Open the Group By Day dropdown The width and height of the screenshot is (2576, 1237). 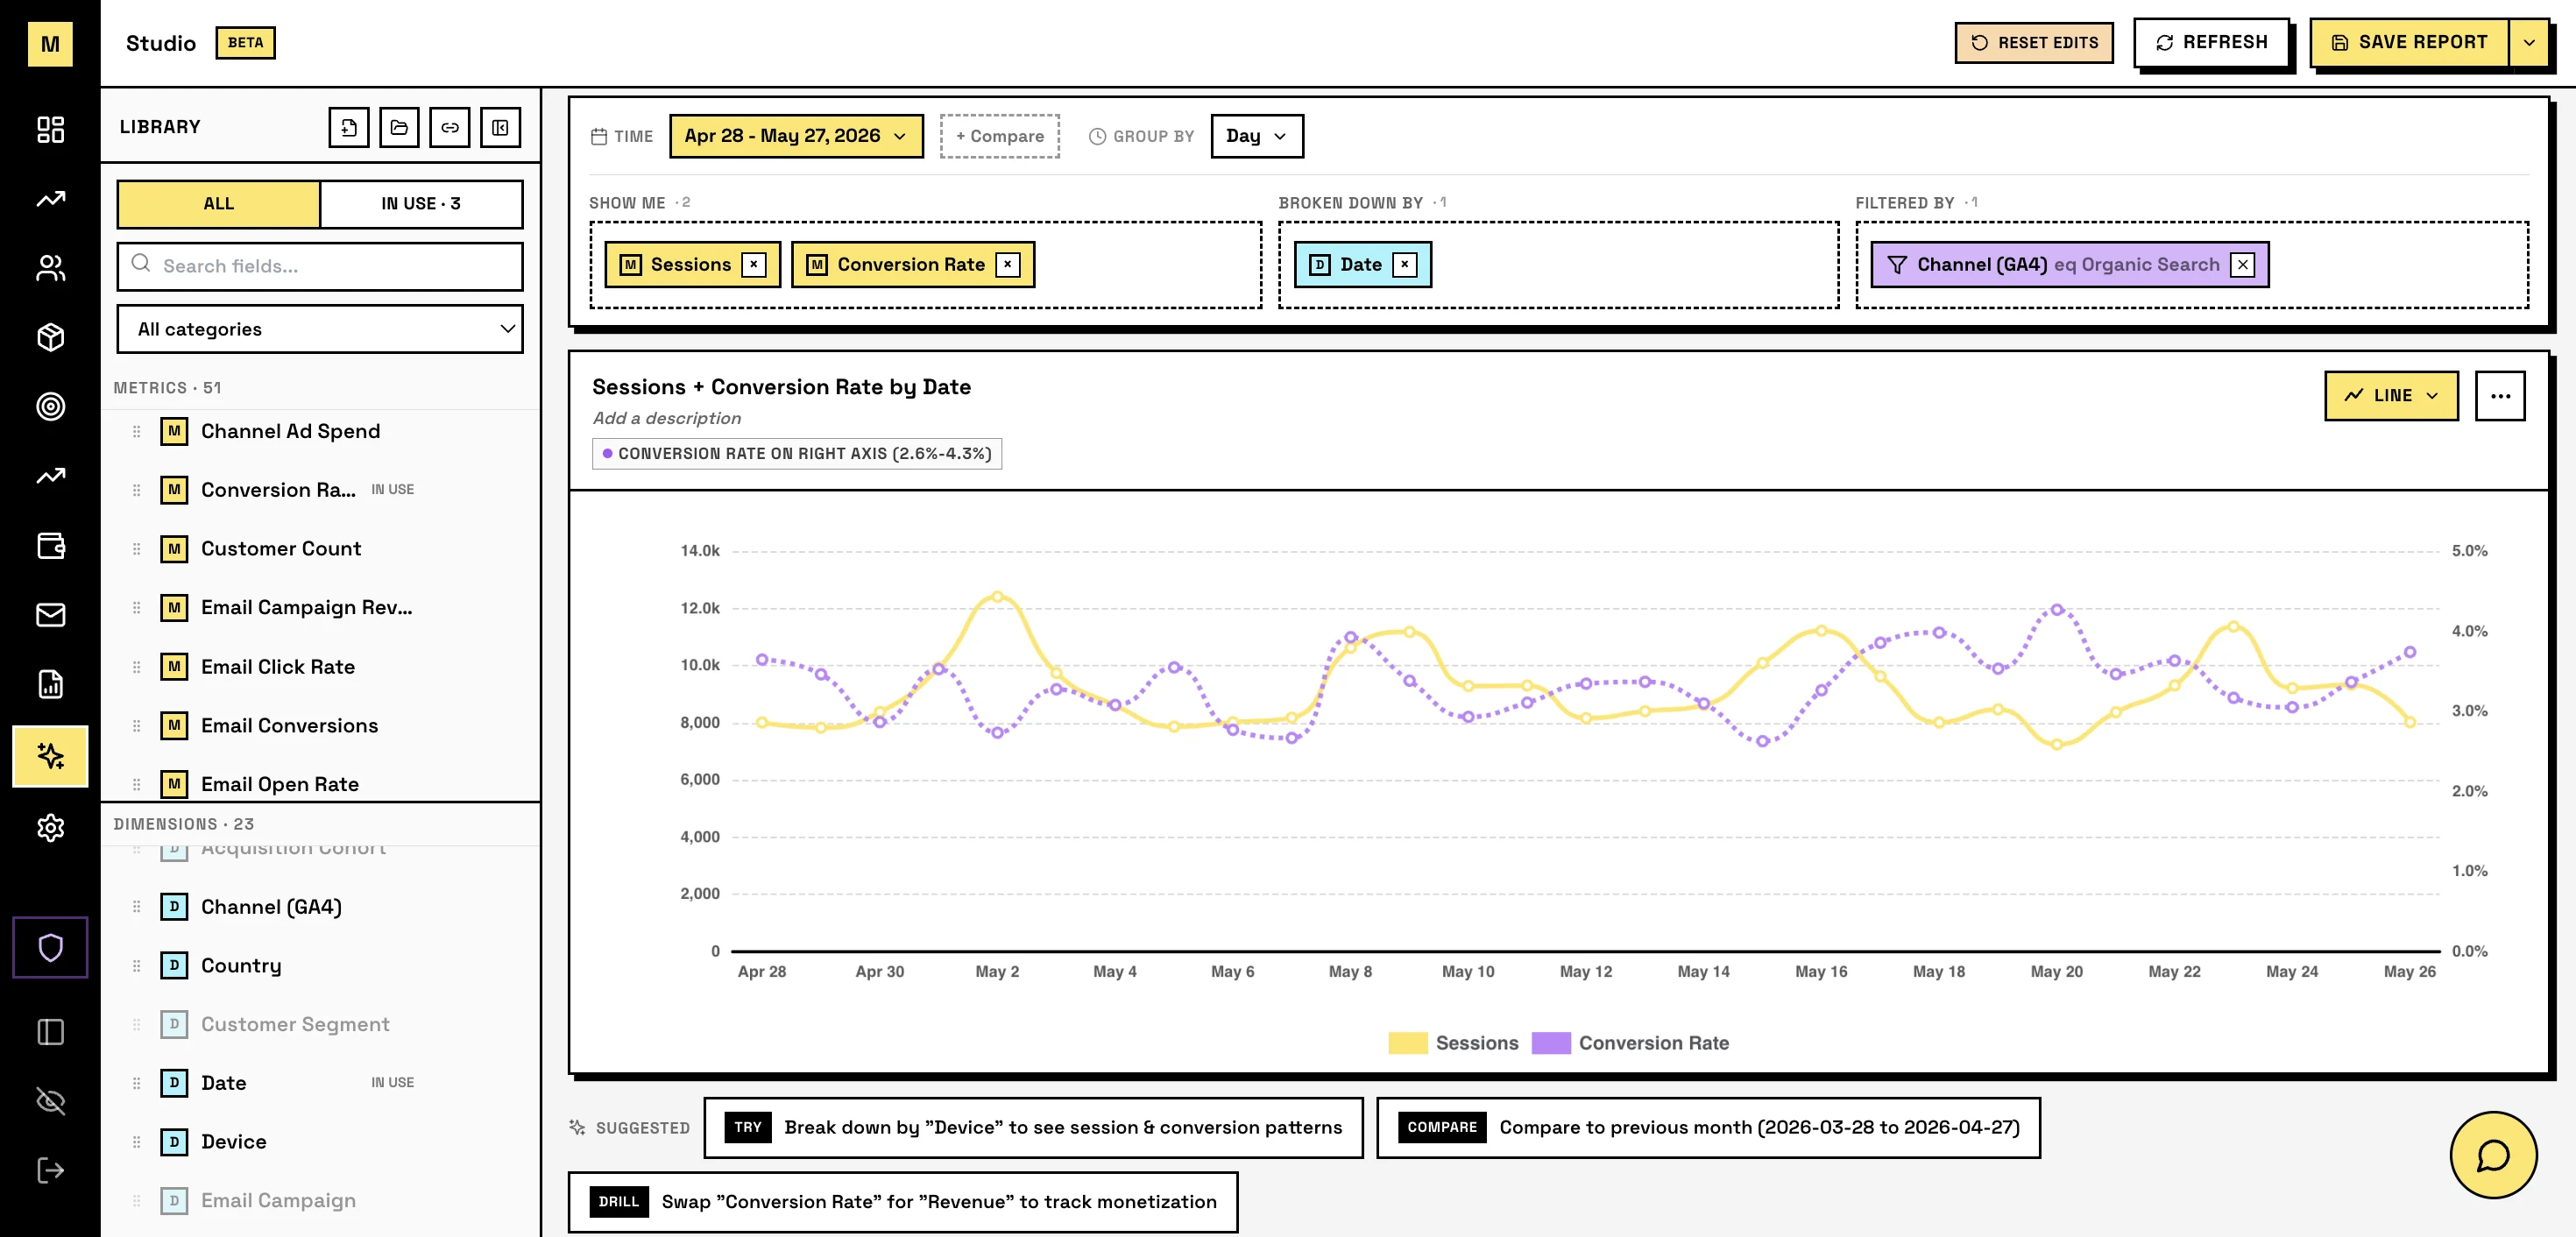point(1257,136)
